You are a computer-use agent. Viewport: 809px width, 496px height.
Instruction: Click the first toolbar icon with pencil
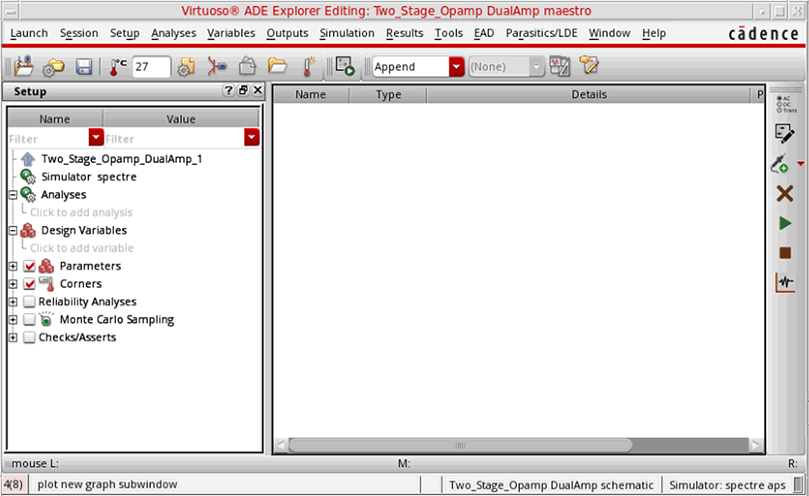(24, 67)
